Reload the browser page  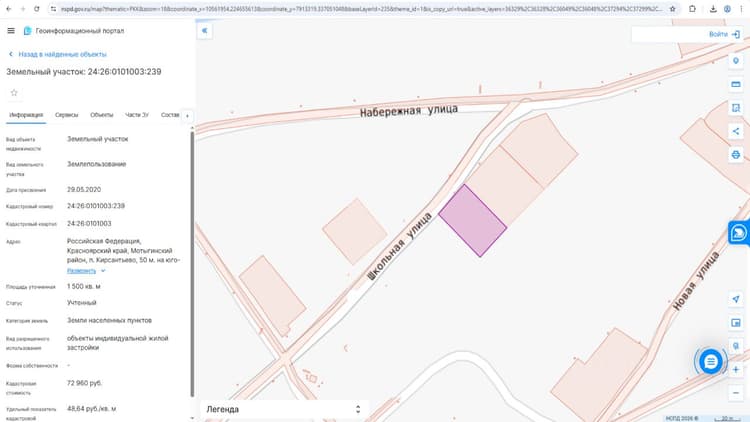(x=36, y=9)
